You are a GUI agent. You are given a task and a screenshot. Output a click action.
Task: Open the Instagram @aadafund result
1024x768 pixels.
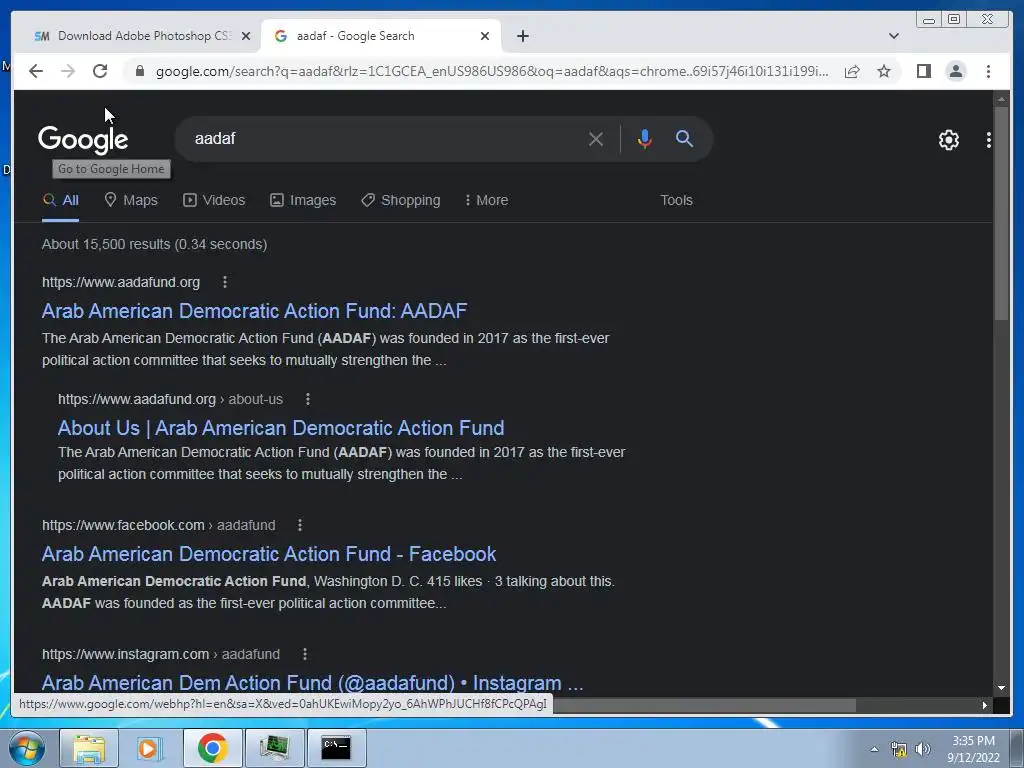click(312, 682)
